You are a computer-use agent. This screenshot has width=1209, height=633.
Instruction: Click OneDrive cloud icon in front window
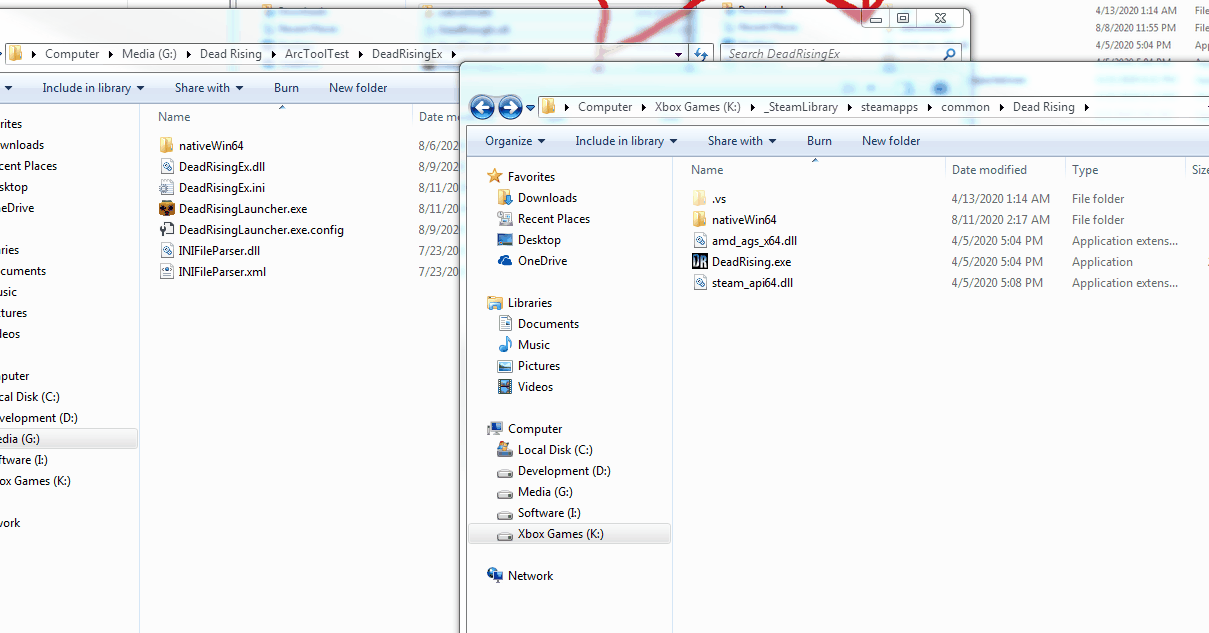pos(505,261)
